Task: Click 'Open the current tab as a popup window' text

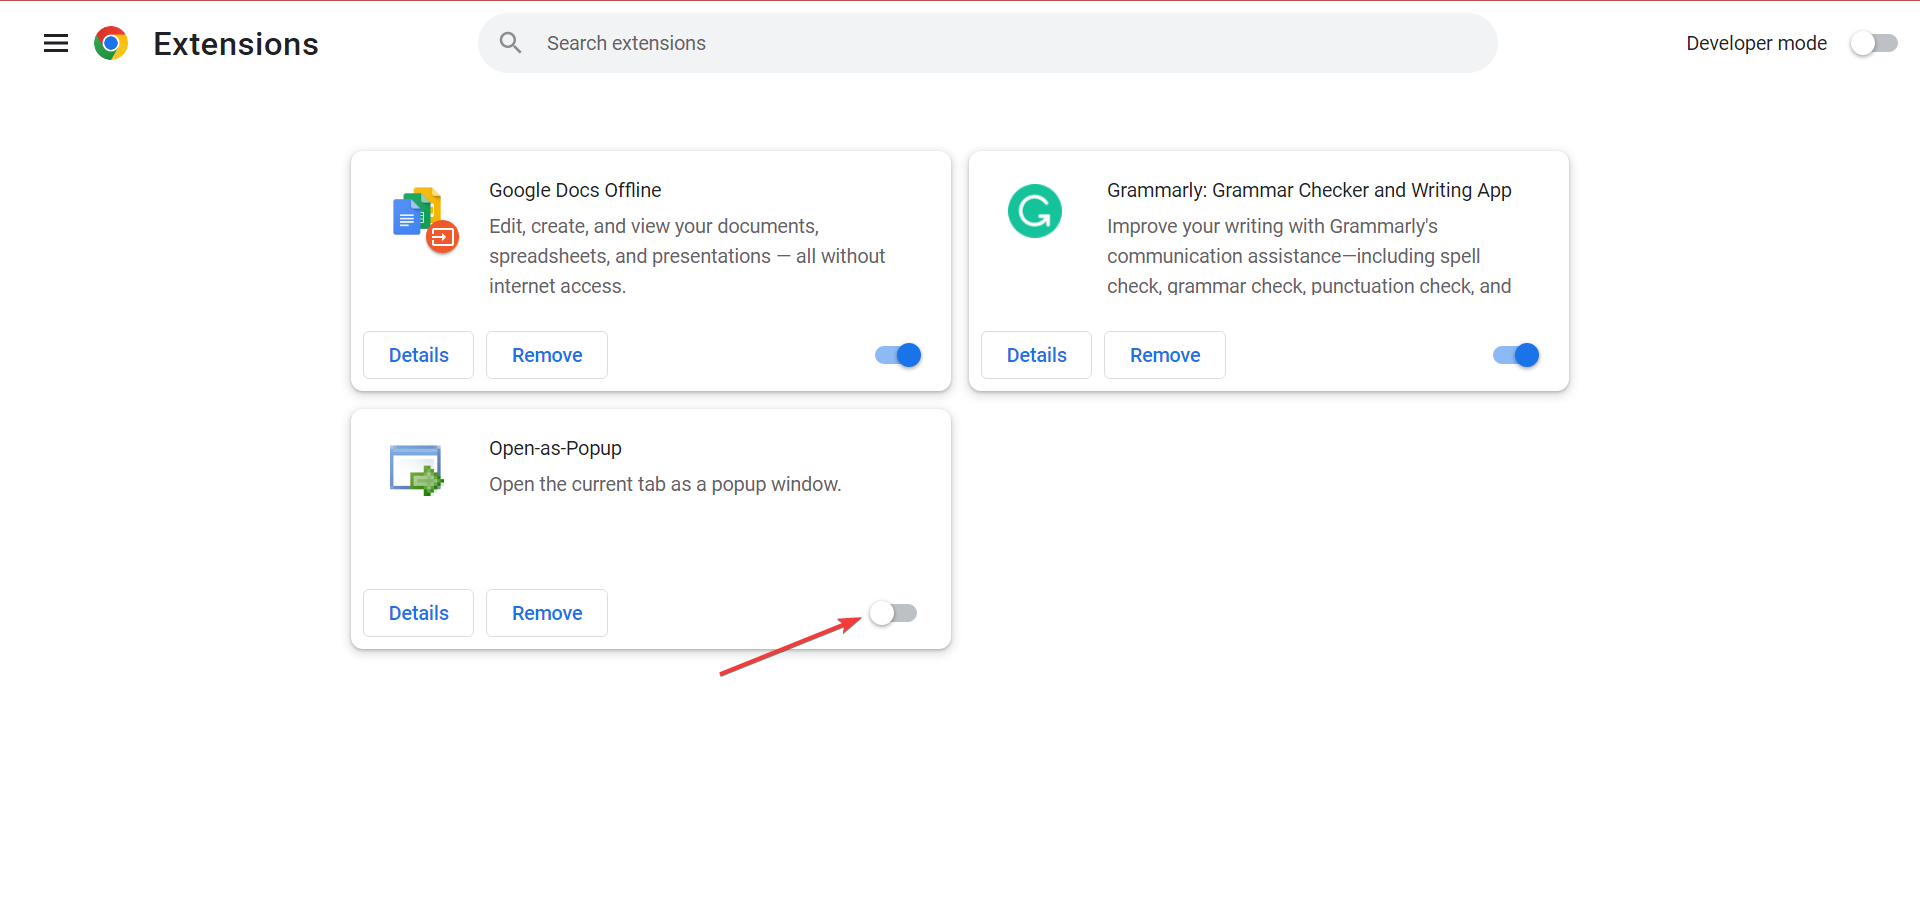Action: point(665,484)
